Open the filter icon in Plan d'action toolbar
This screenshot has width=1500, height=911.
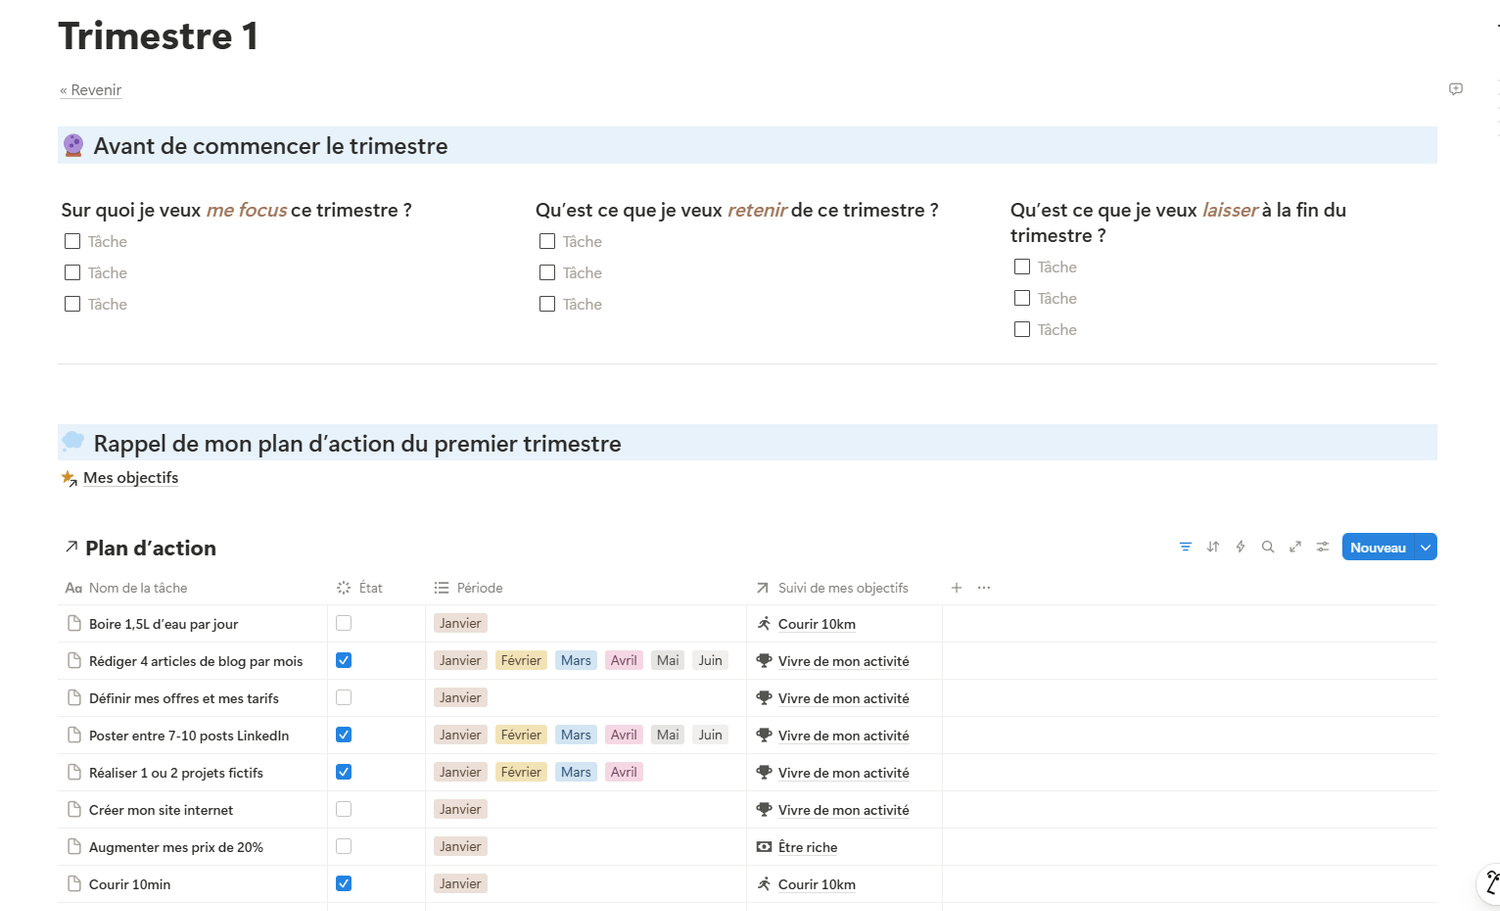(1185, 547)
